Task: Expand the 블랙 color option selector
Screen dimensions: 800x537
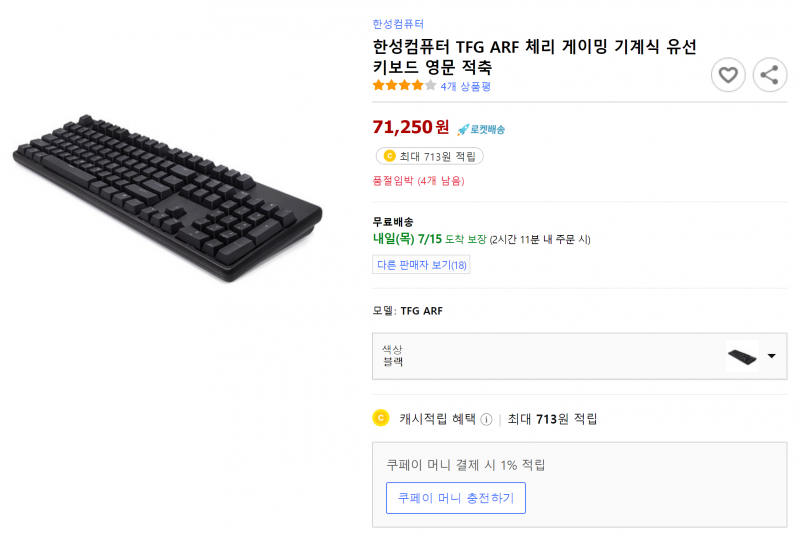Action: 580,356
